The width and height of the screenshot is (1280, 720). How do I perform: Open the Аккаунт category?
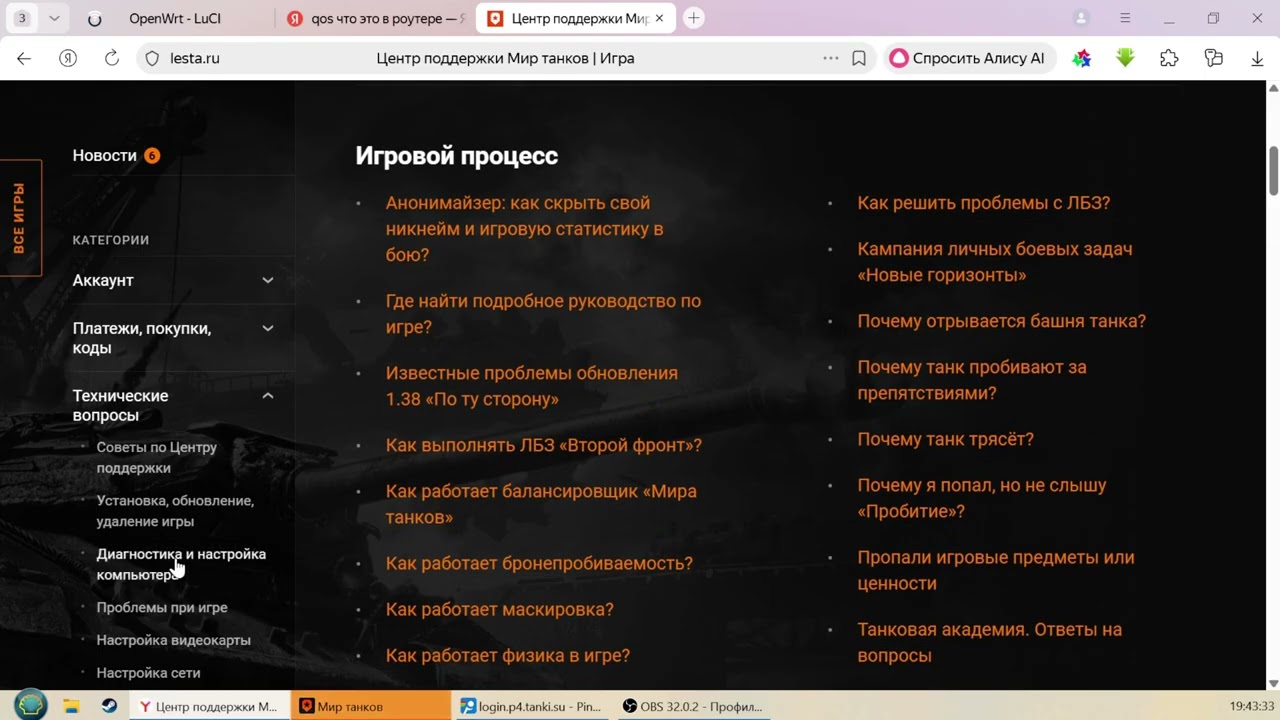click(103, 280)
